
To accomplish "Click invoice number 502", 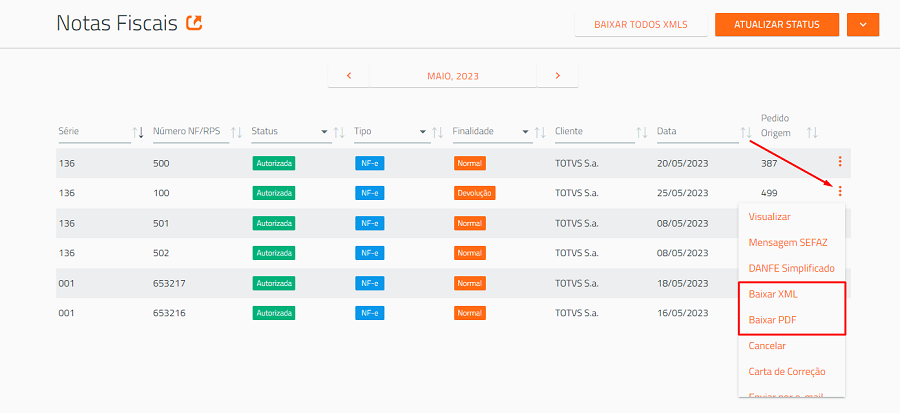I will 161,253.
